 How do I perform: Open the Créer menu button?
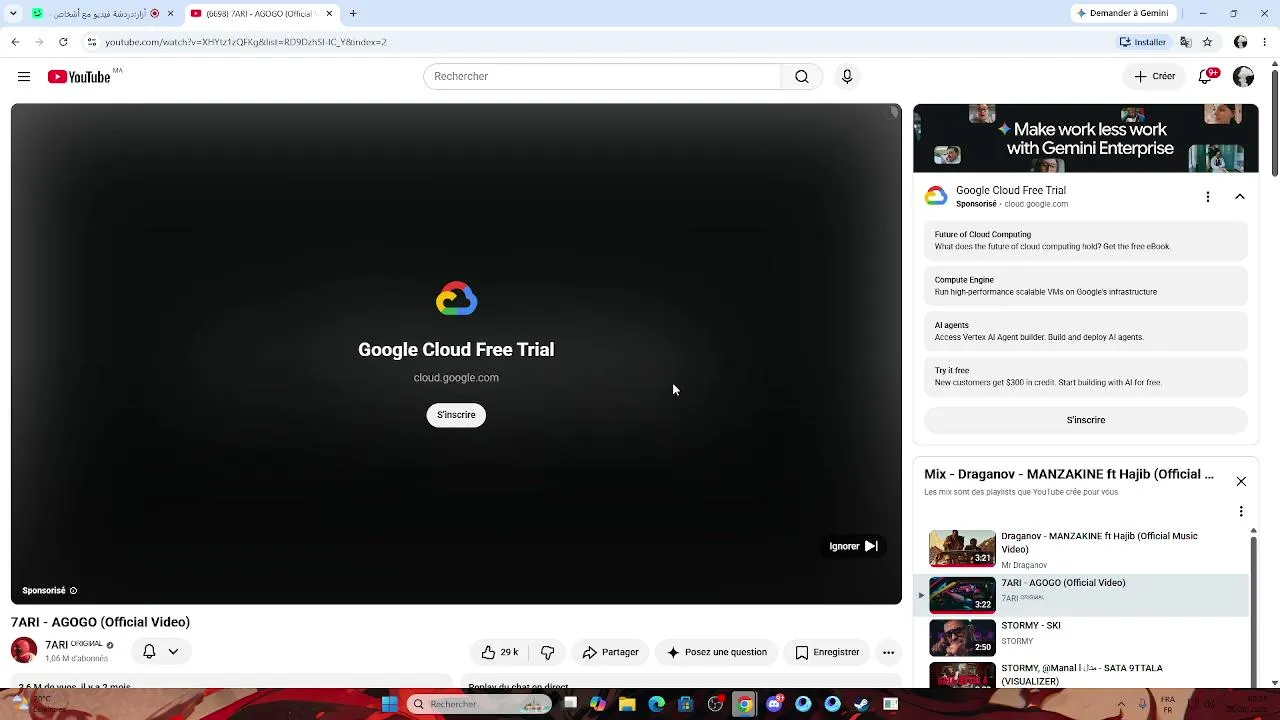click(x=1154, y=77)
